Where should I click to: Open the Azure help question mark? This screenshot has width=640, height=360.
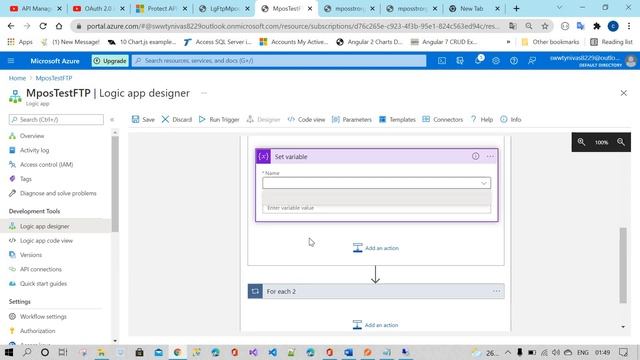pos(514,61)
